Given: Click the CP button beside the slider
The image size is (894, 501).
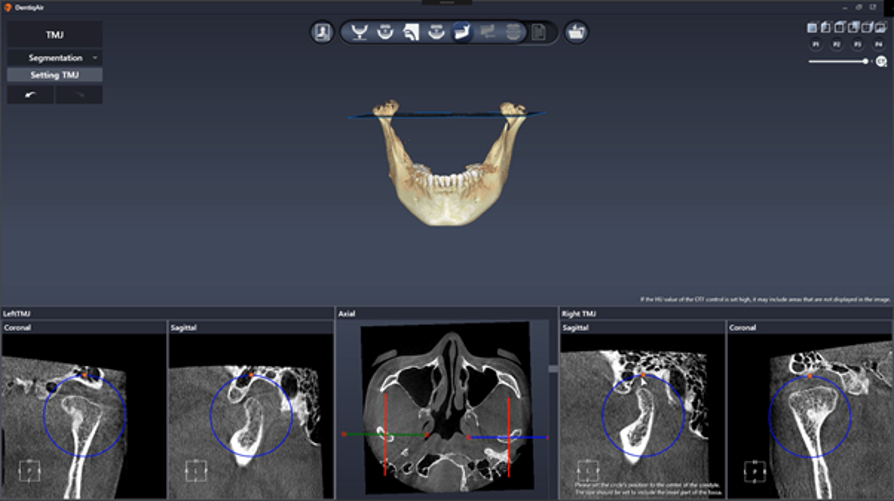Looking at the screenshot, I should pos(881,62).
